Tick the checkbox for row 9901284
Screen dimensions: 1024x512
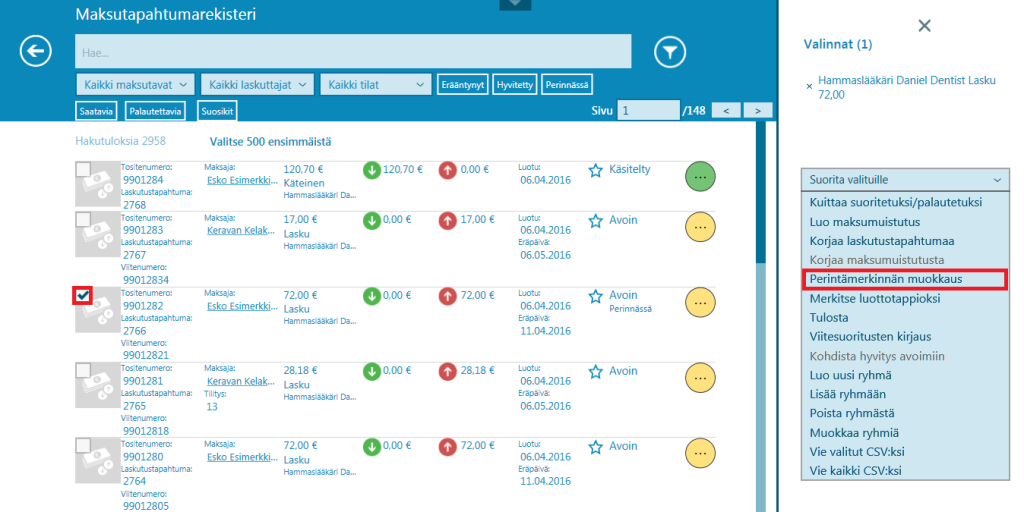(x=83, y=169)
